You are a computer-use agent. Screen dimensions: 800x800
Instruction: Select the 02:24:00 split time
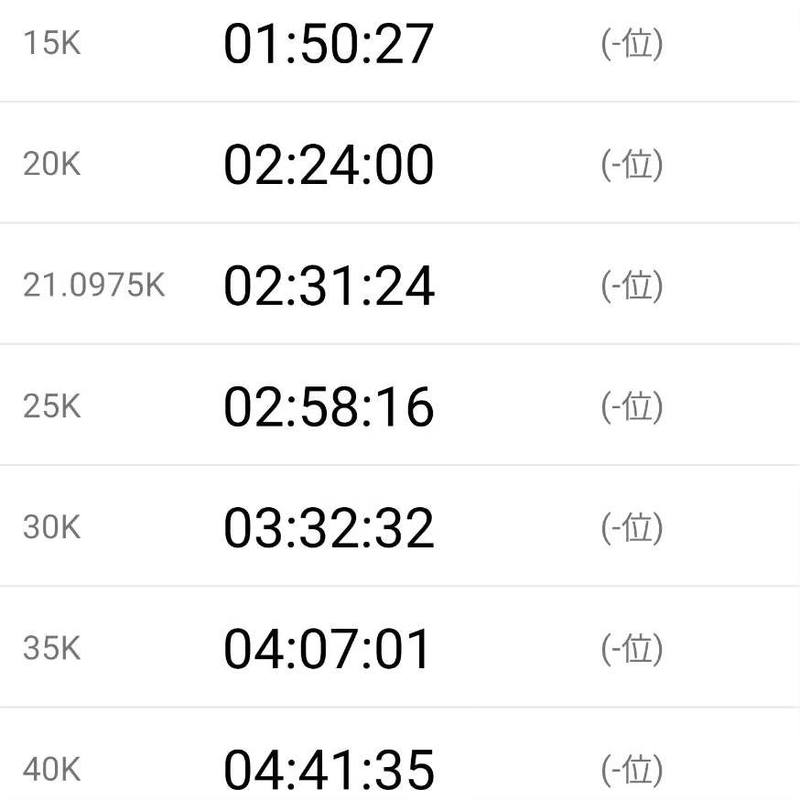point(328,165)
